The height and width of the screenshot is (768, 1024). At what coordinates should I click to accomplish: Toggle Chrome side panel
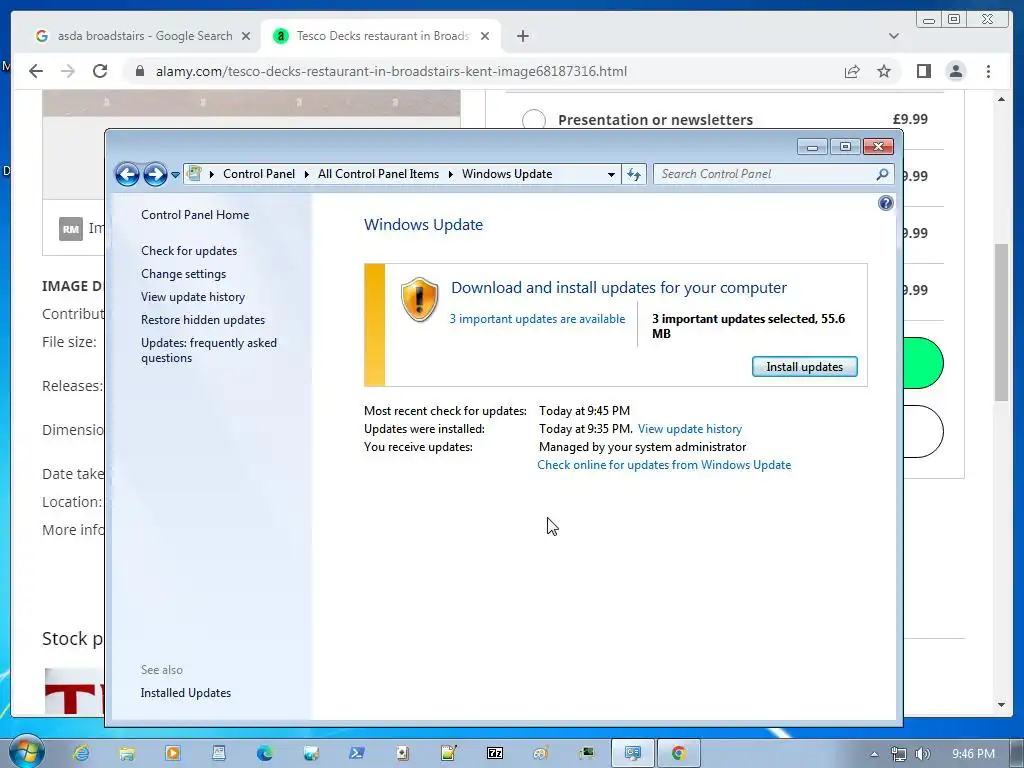[x=923, y=71]
